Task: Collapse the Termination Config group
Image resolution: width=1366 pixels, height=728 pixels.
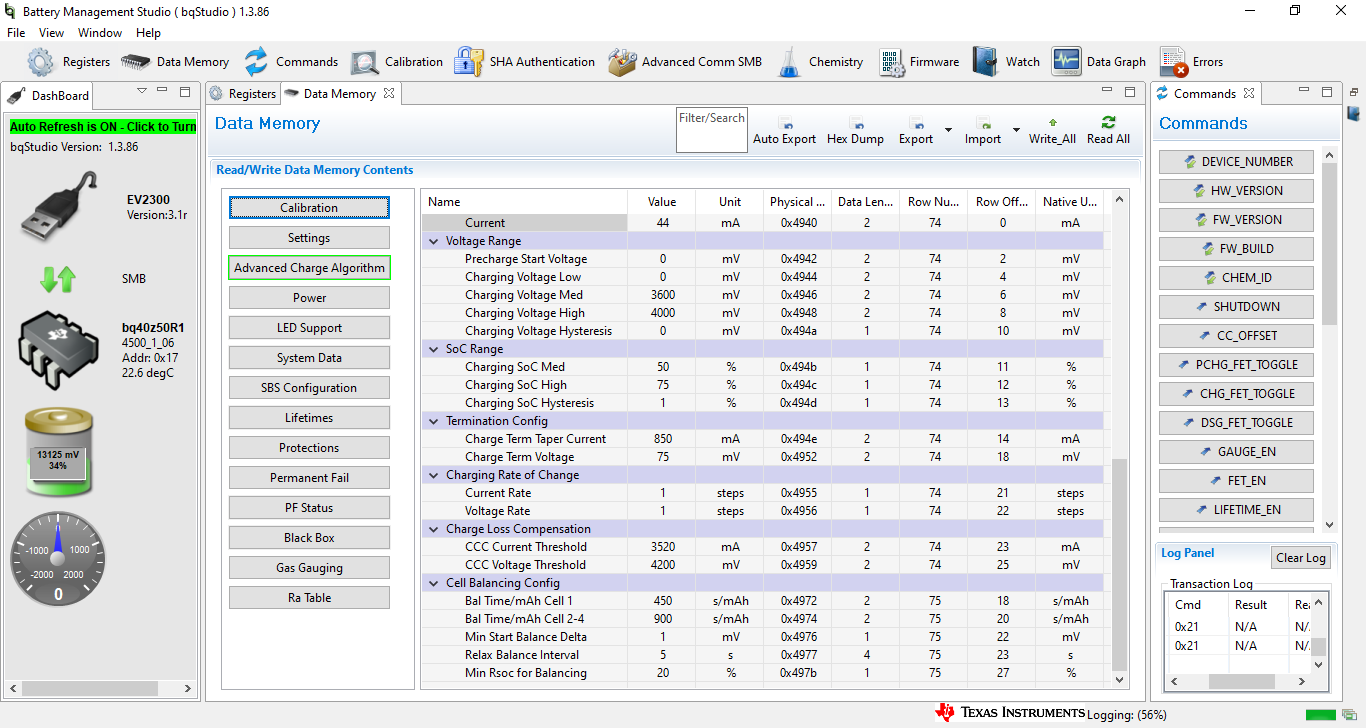Action: [434, 421]
